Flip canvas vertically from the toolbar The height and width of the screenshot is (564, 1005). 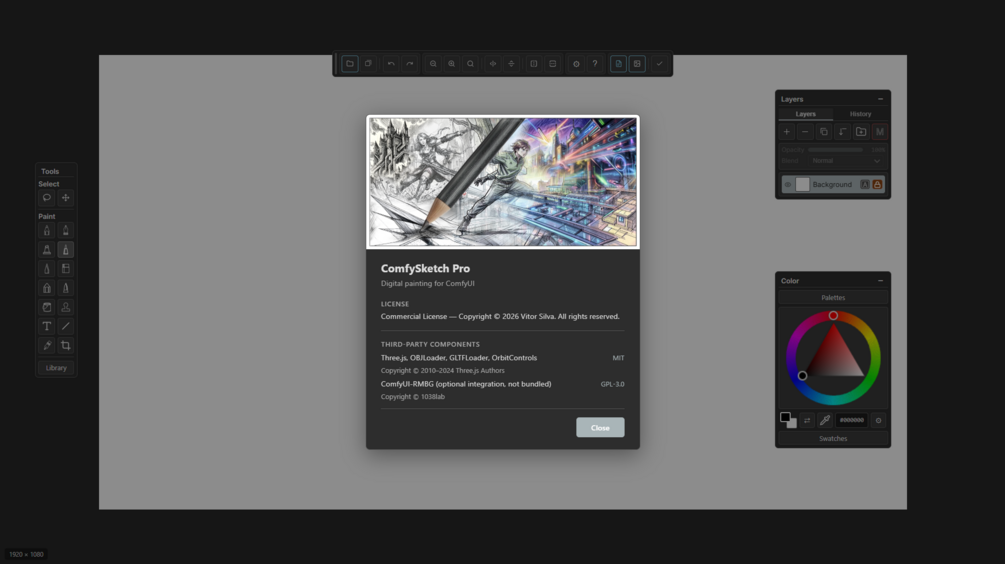pos(511,63)
